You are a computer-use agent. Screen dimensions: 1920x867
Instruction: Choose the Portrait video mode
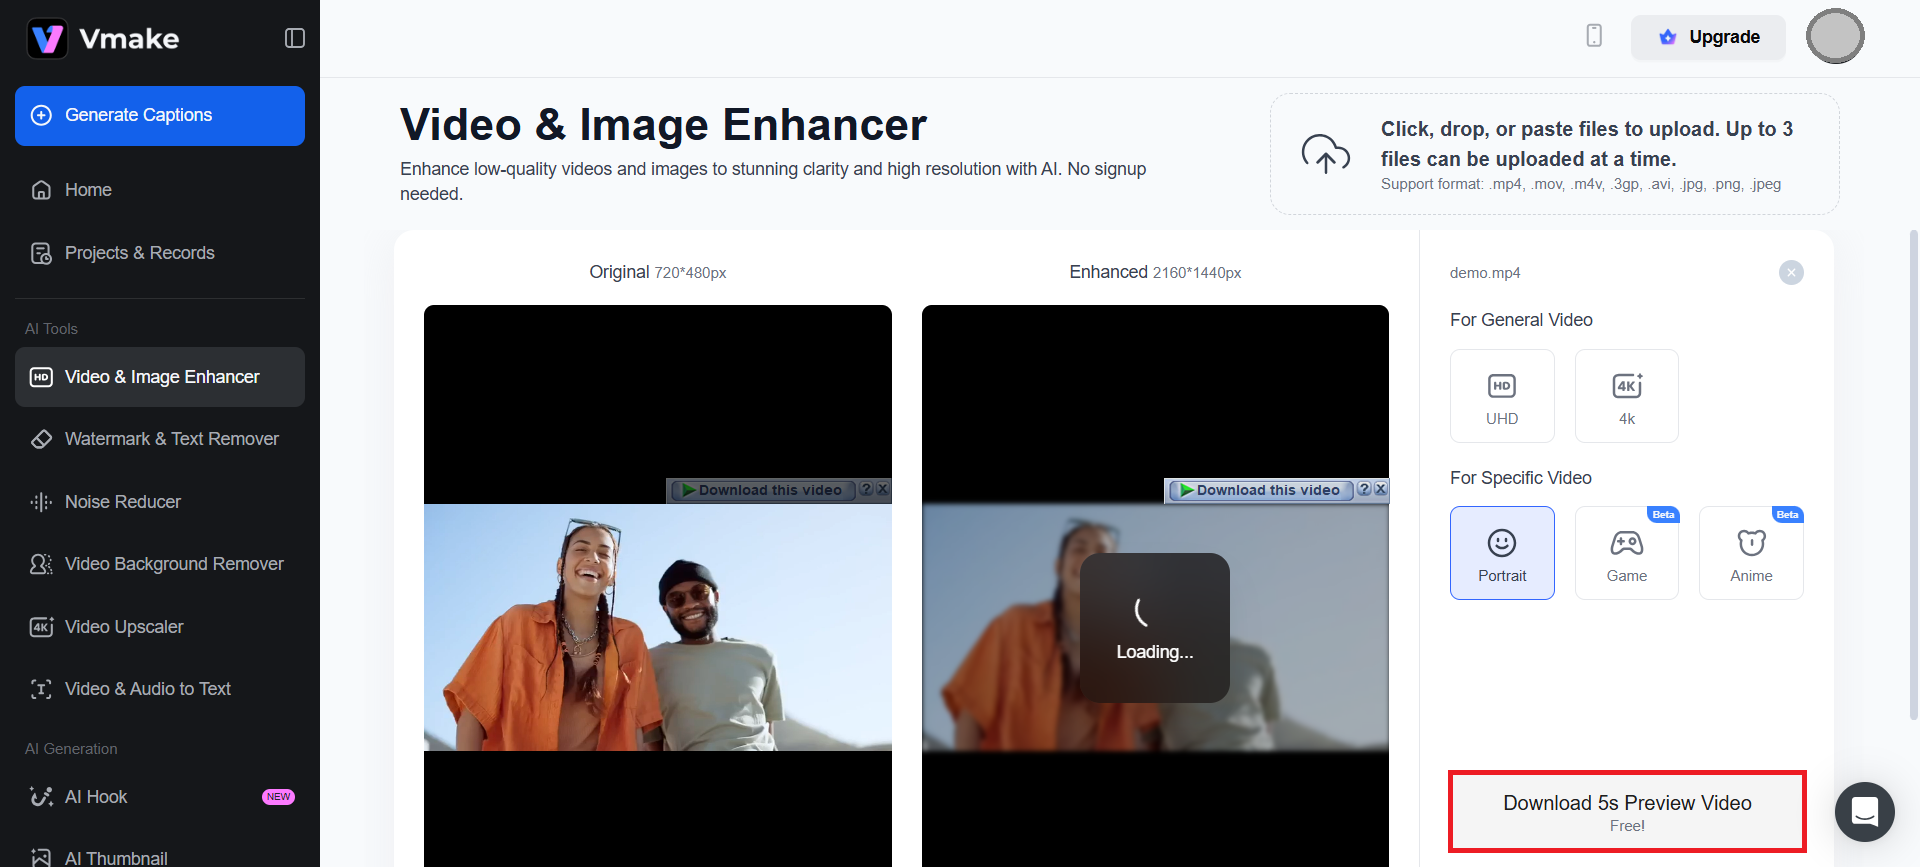click(1502, 553)
